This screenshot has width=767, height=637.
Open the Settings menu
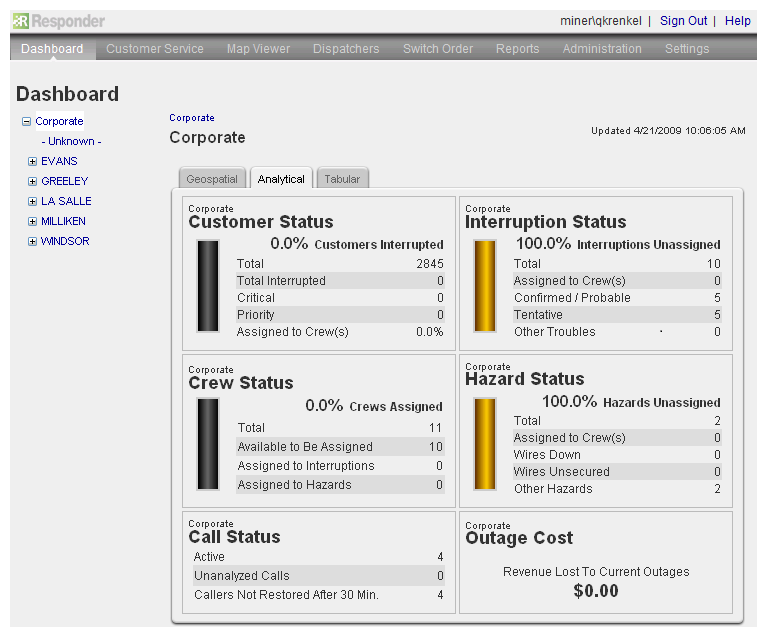tap(687, 48)
